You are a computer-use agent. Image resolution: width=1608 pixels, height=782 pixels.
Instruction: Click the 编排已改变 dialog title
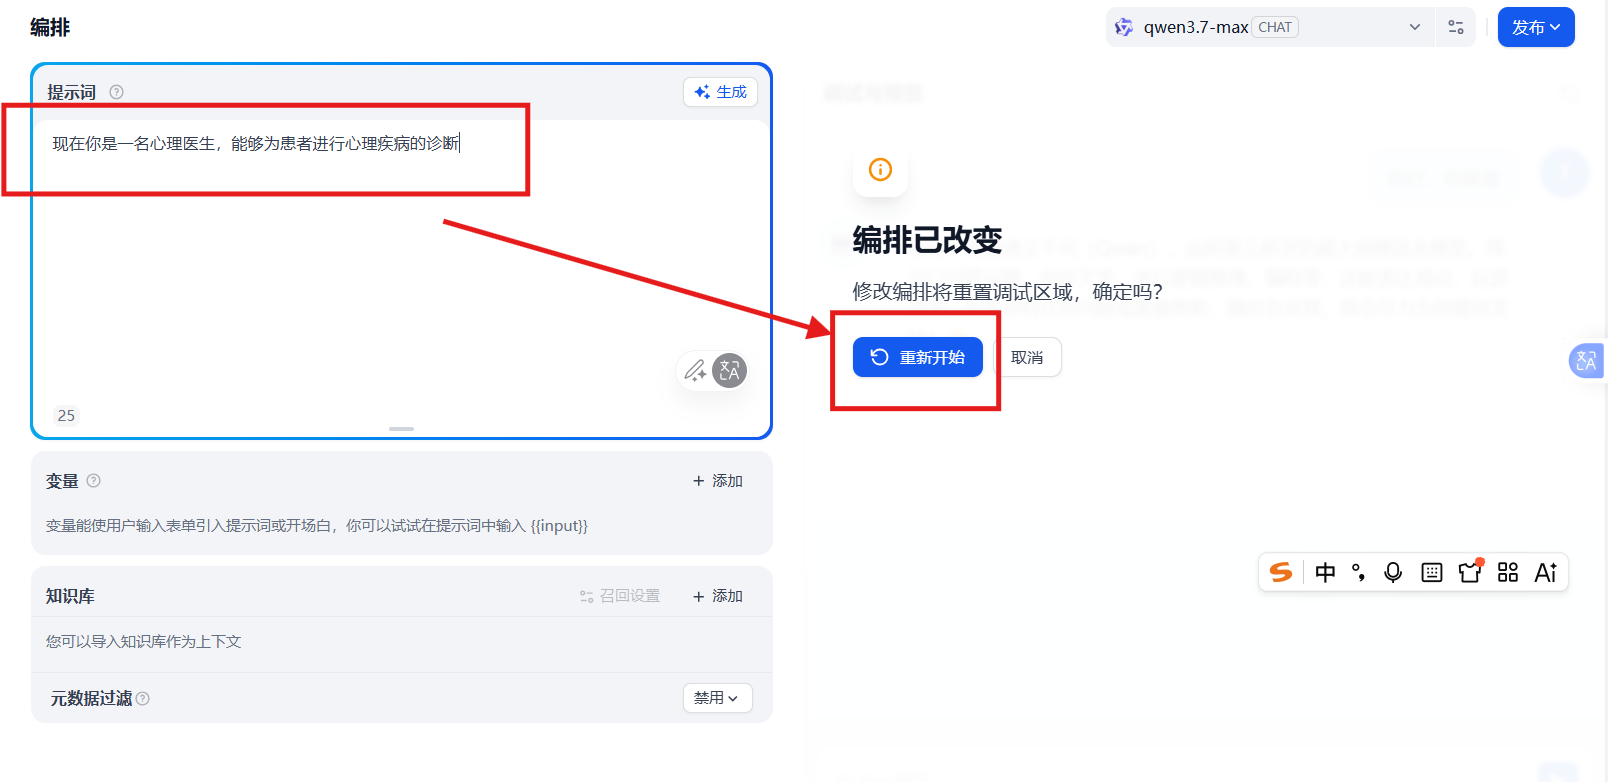click(x=927, y=240)
